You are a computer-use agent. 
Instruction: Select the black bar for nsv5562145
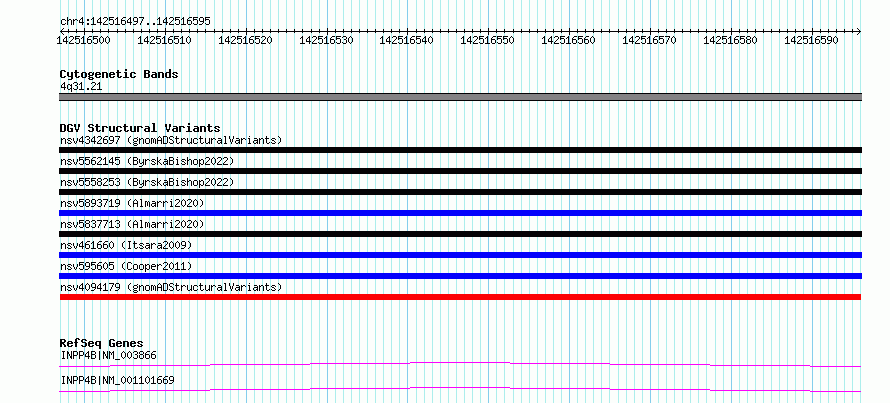pos(461,171)
